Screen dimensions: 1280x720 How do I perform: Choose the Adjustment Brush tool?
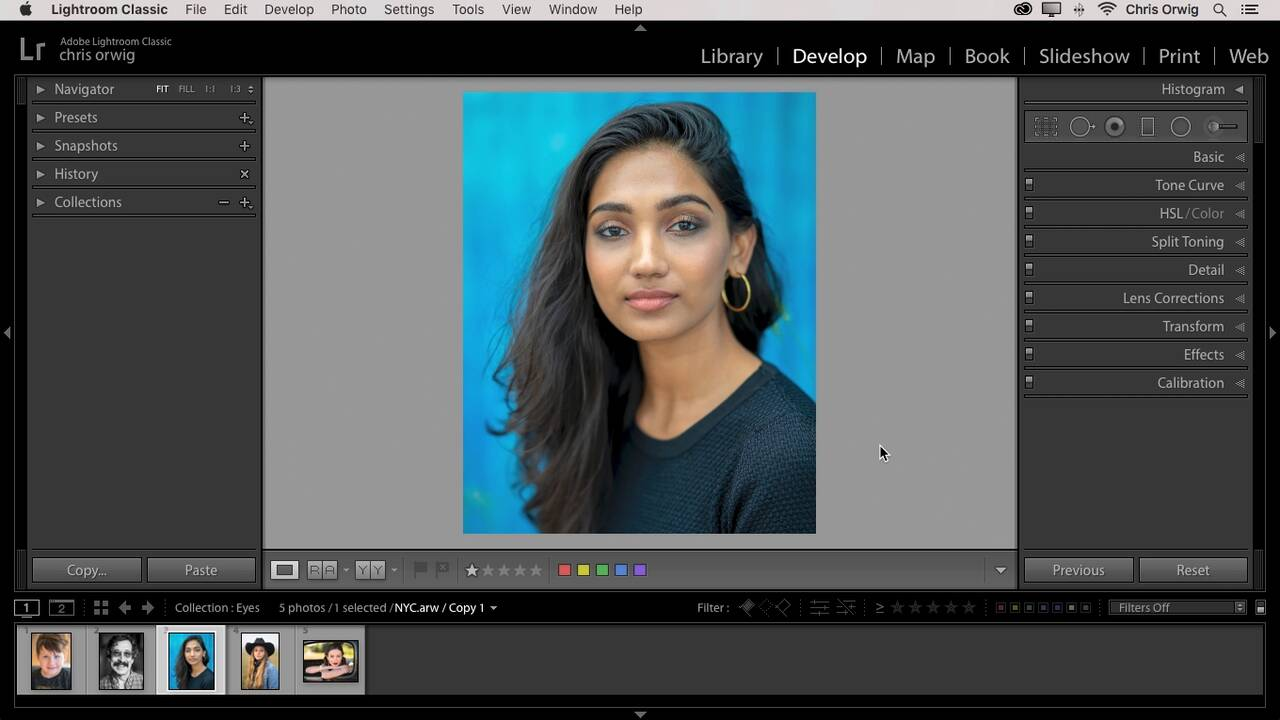click(1222, 127)
